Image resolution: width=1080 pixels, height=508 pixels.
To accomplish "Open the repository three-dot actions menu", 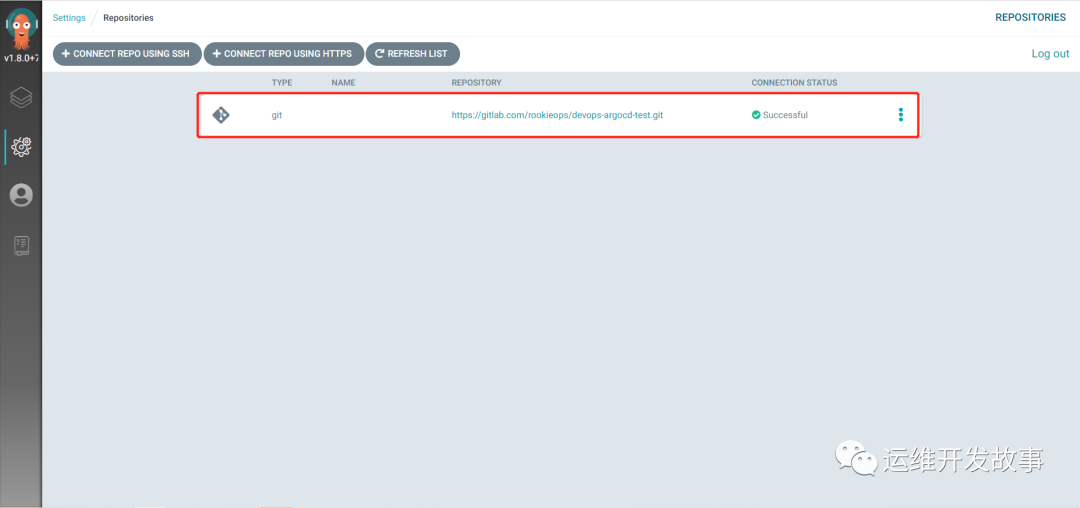I will coord(900,115).
